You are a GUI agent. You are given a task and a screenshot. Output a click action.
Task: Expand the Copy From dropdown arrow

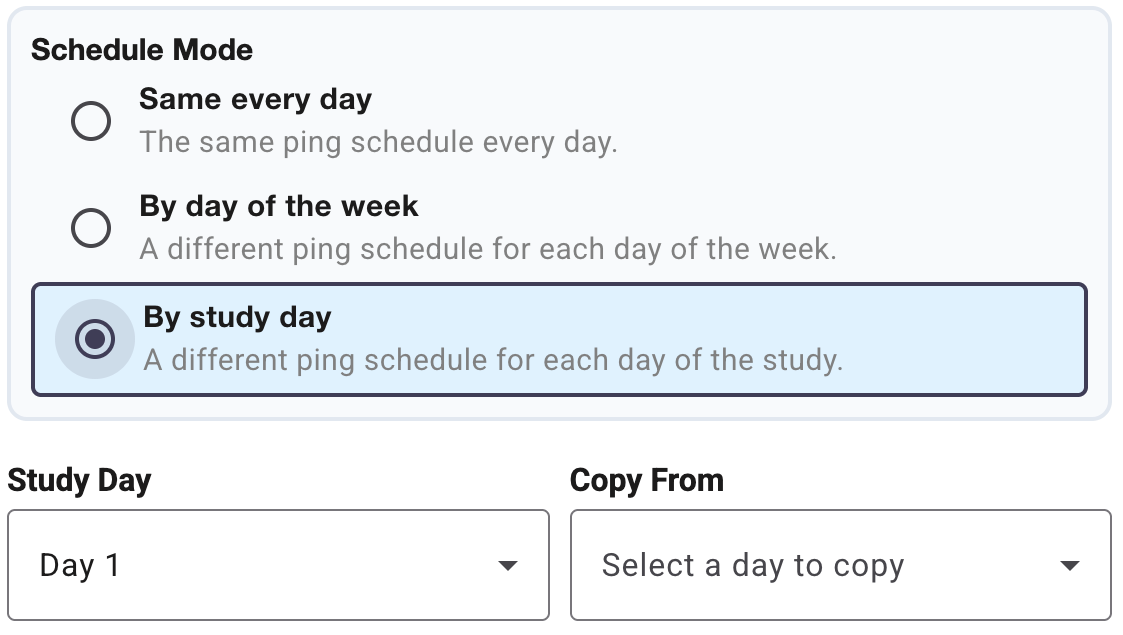(1069, 566)
